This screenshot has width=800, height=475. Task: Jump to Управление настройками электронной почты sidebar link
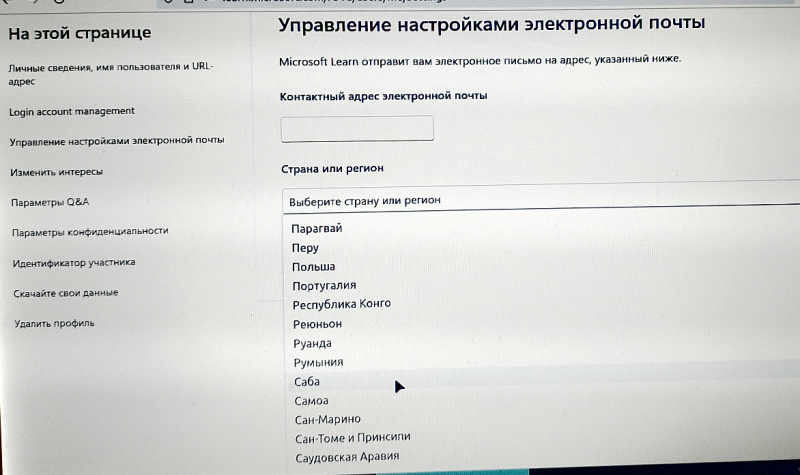tap(117, 140)
